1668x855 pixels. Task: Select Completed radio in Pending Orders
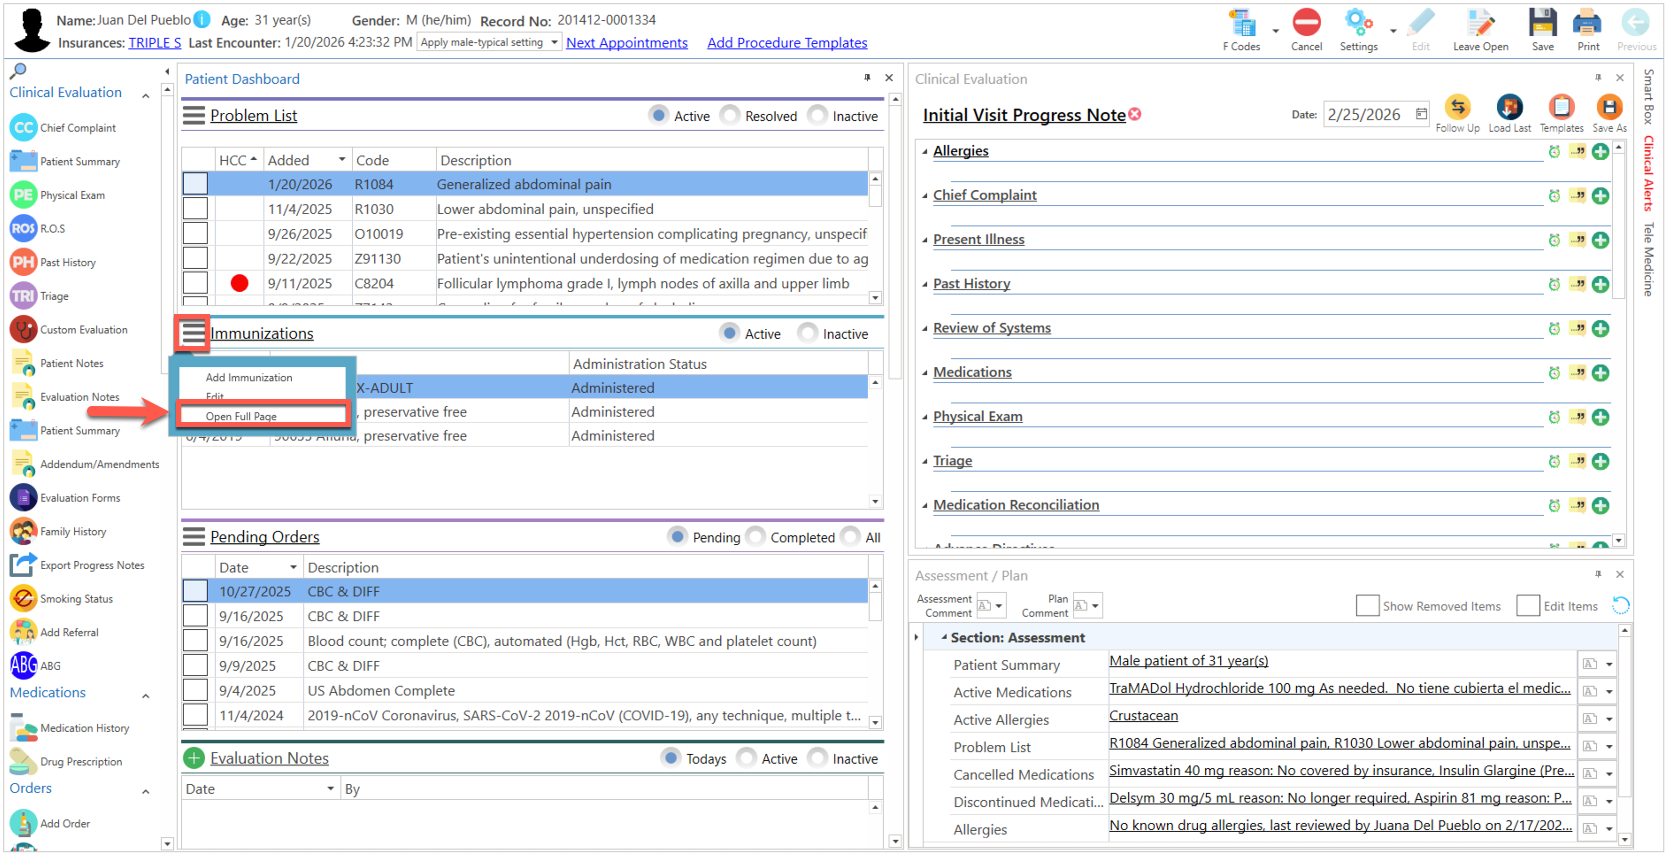(x=755, y=537)
